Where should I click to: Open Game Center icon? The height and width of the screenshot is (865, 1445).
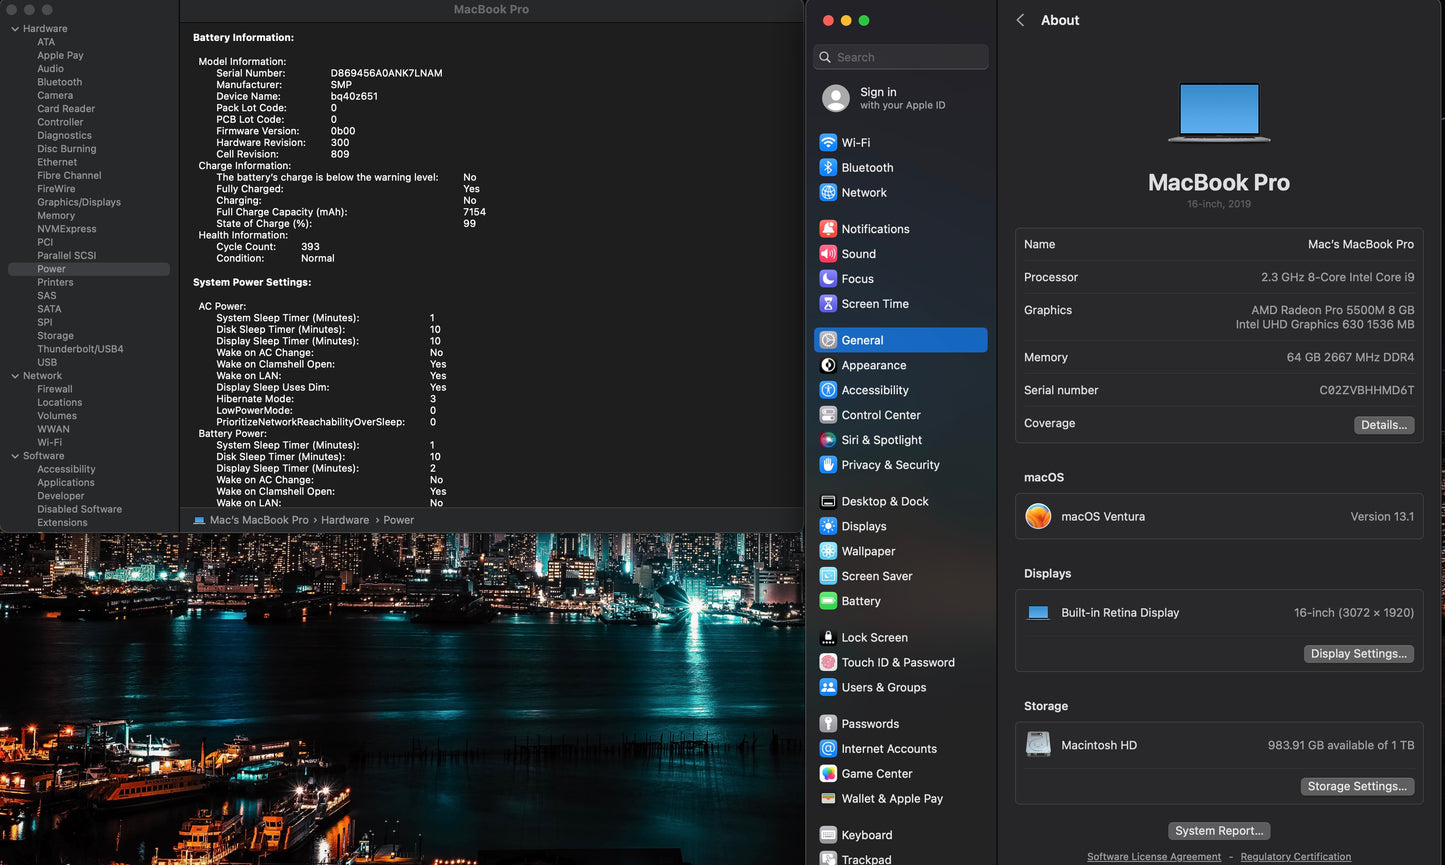pos(828,774)
